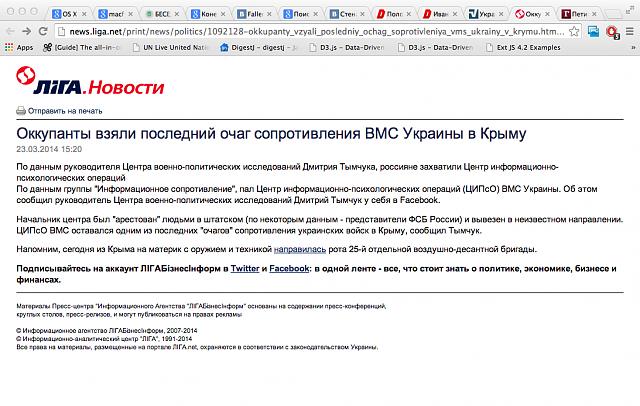This screenshot has width=640, height=406.
Task: Open the UN Live United Nati bookmark
Action: click(170, 47)
